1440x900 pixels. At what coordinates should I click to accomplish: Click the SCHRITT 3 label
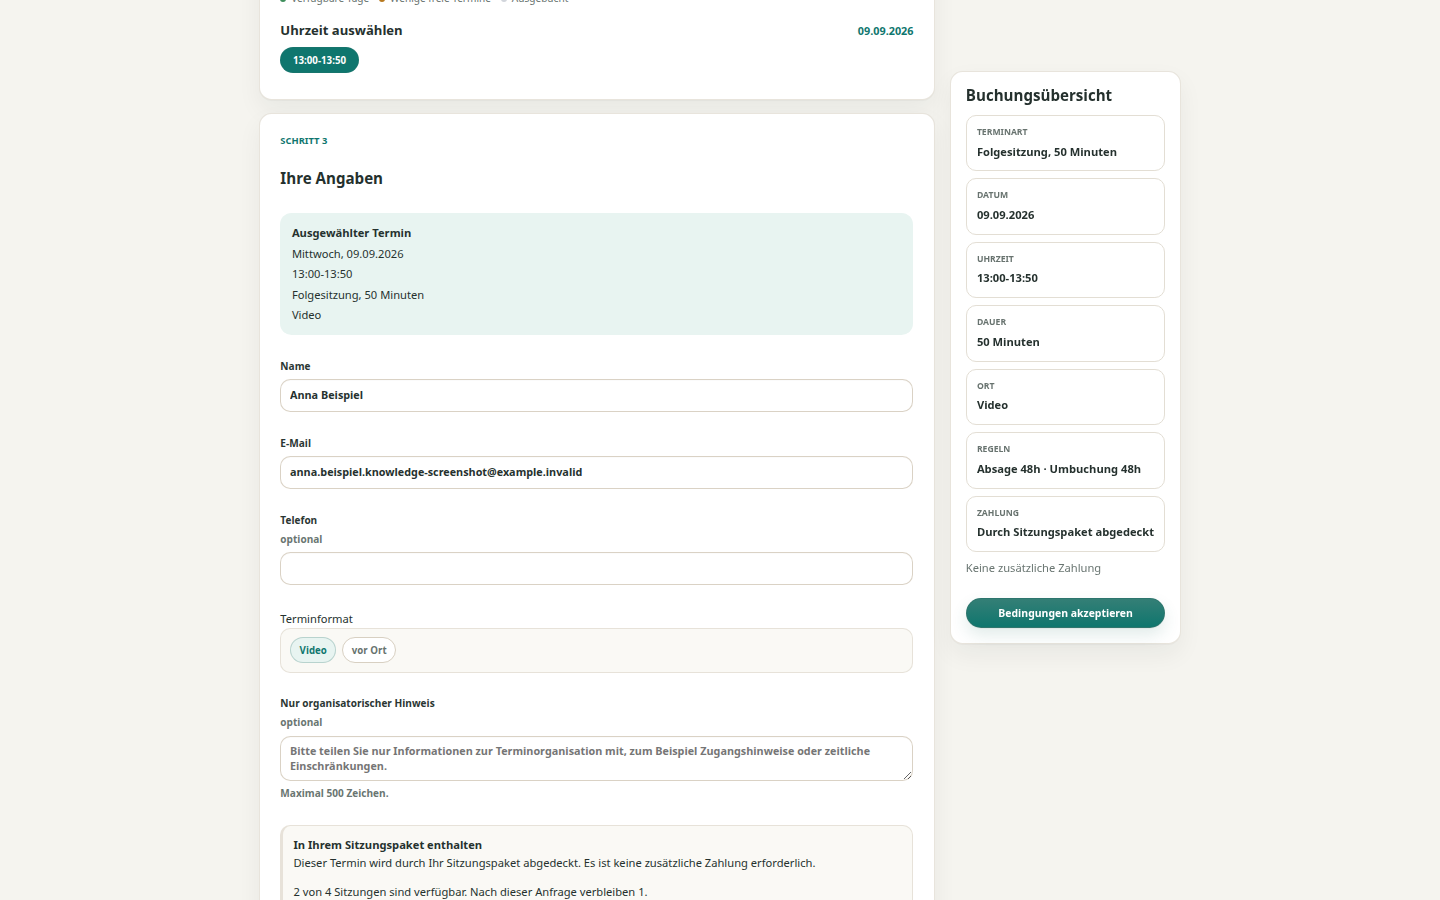pyautogui.click(x=304, y=141)
